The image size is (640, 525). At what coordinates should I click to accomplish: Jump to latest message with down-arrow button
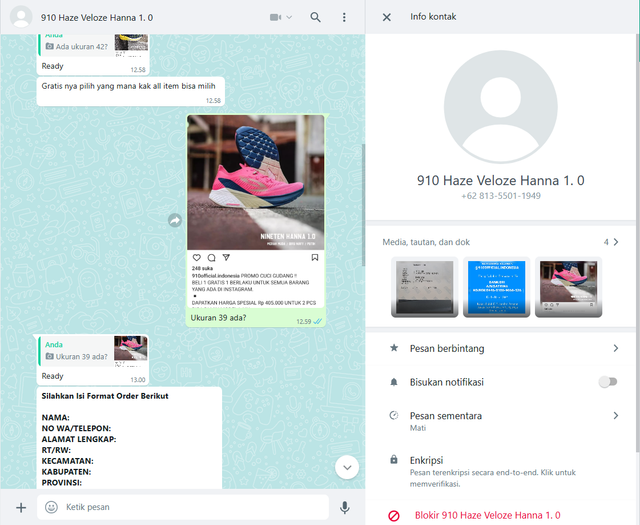347,467
